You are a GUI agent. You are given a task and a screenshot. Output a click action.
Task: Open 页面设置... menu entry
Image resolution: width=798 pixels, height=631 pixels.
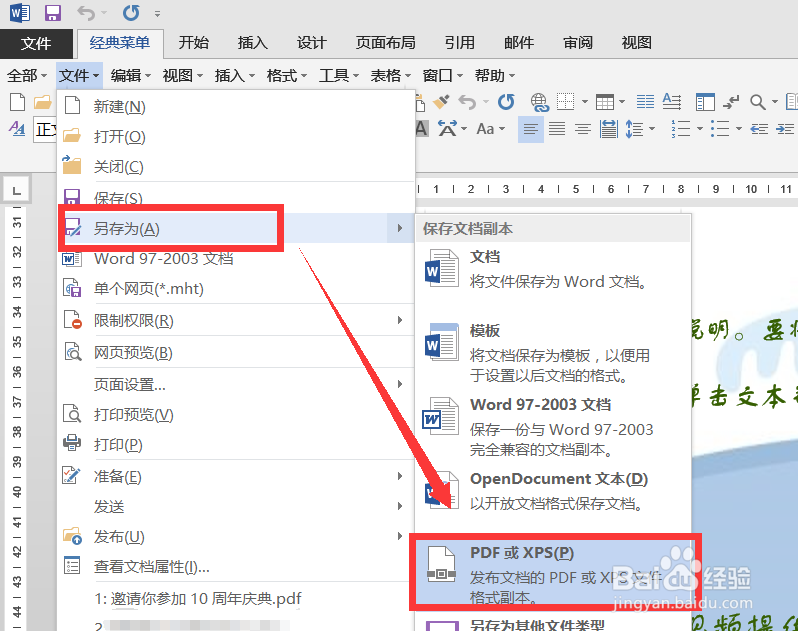(236, 384)
